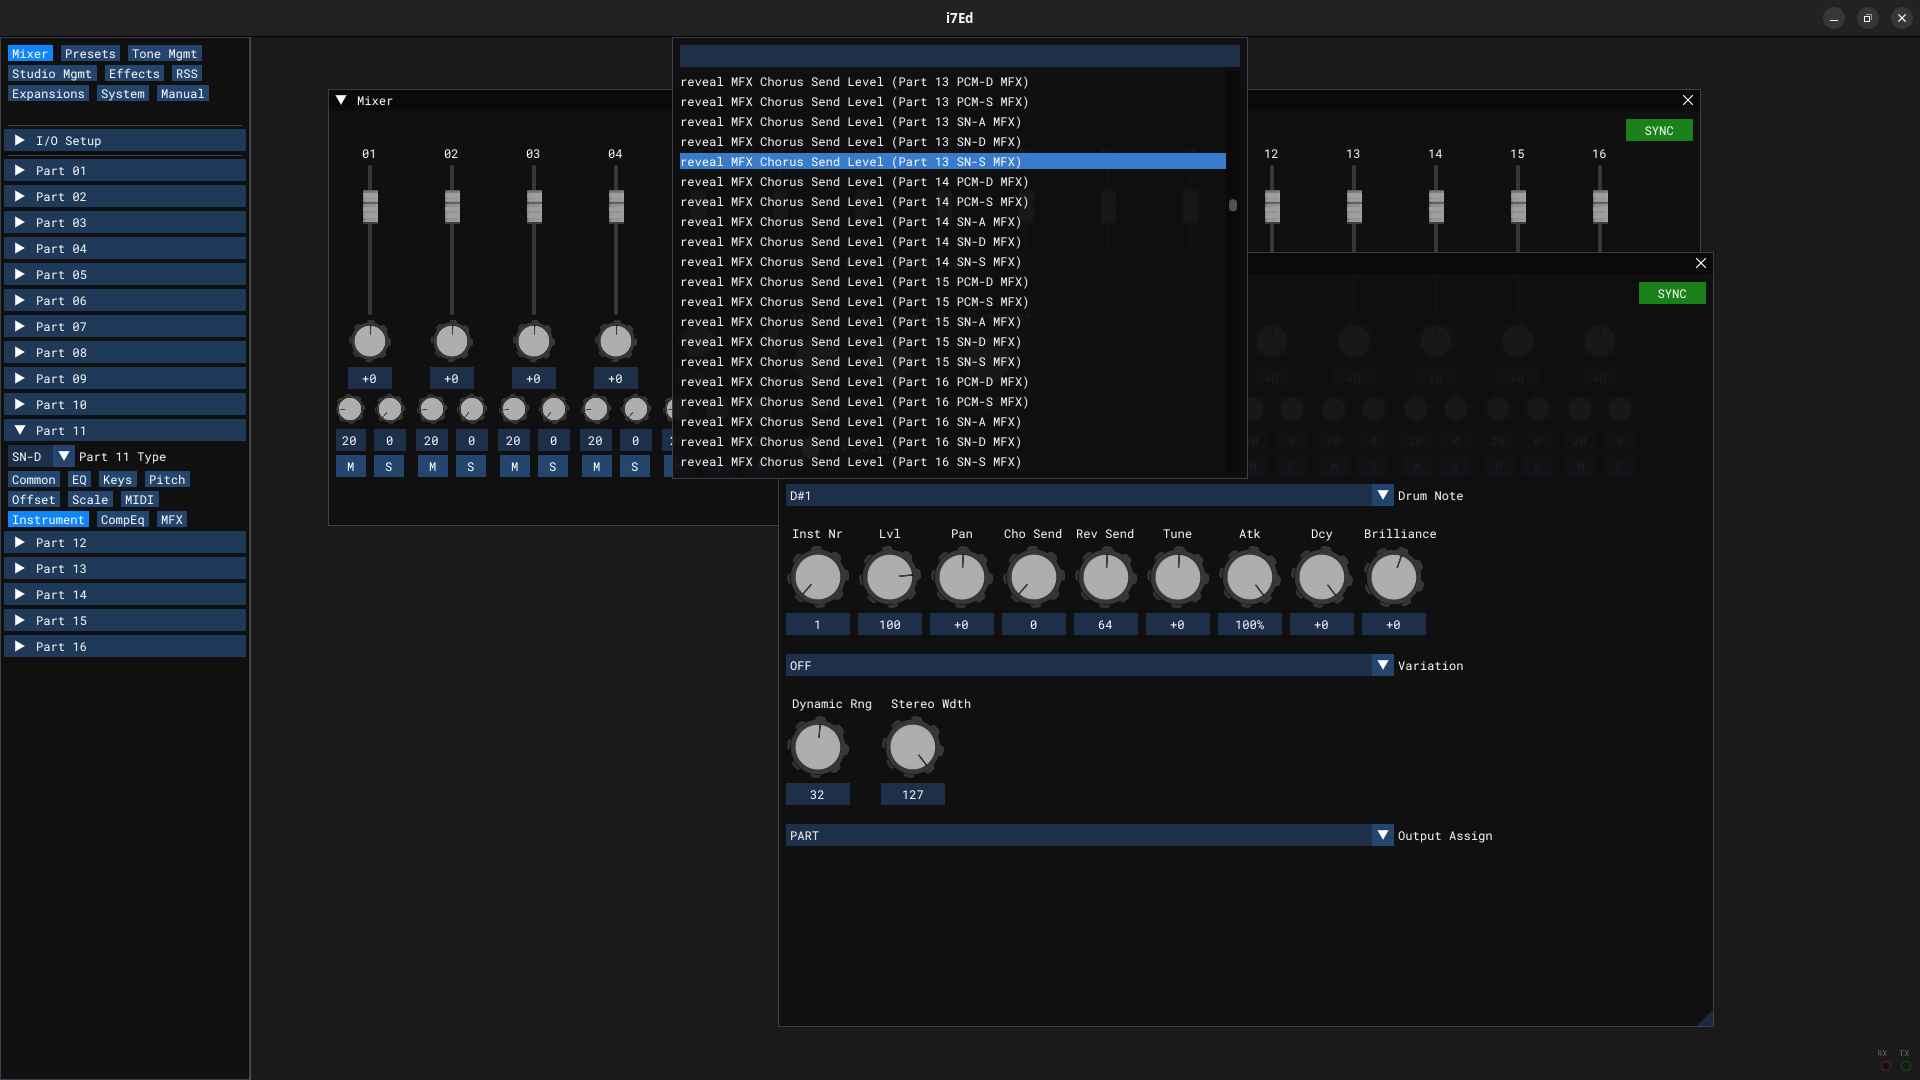1920x1080 pixels.
Task: Solo mixer channel 03
Action: pyautogui.click(x=553, y=467)
